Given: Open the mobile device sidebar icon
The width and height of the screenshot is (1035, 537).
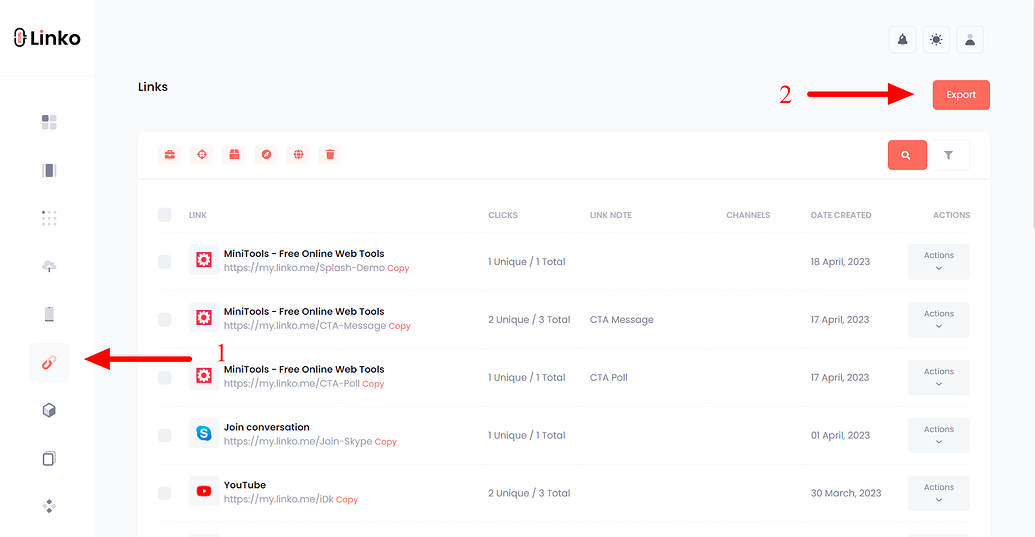Looking at the screenshot, I should pos(49,314).
